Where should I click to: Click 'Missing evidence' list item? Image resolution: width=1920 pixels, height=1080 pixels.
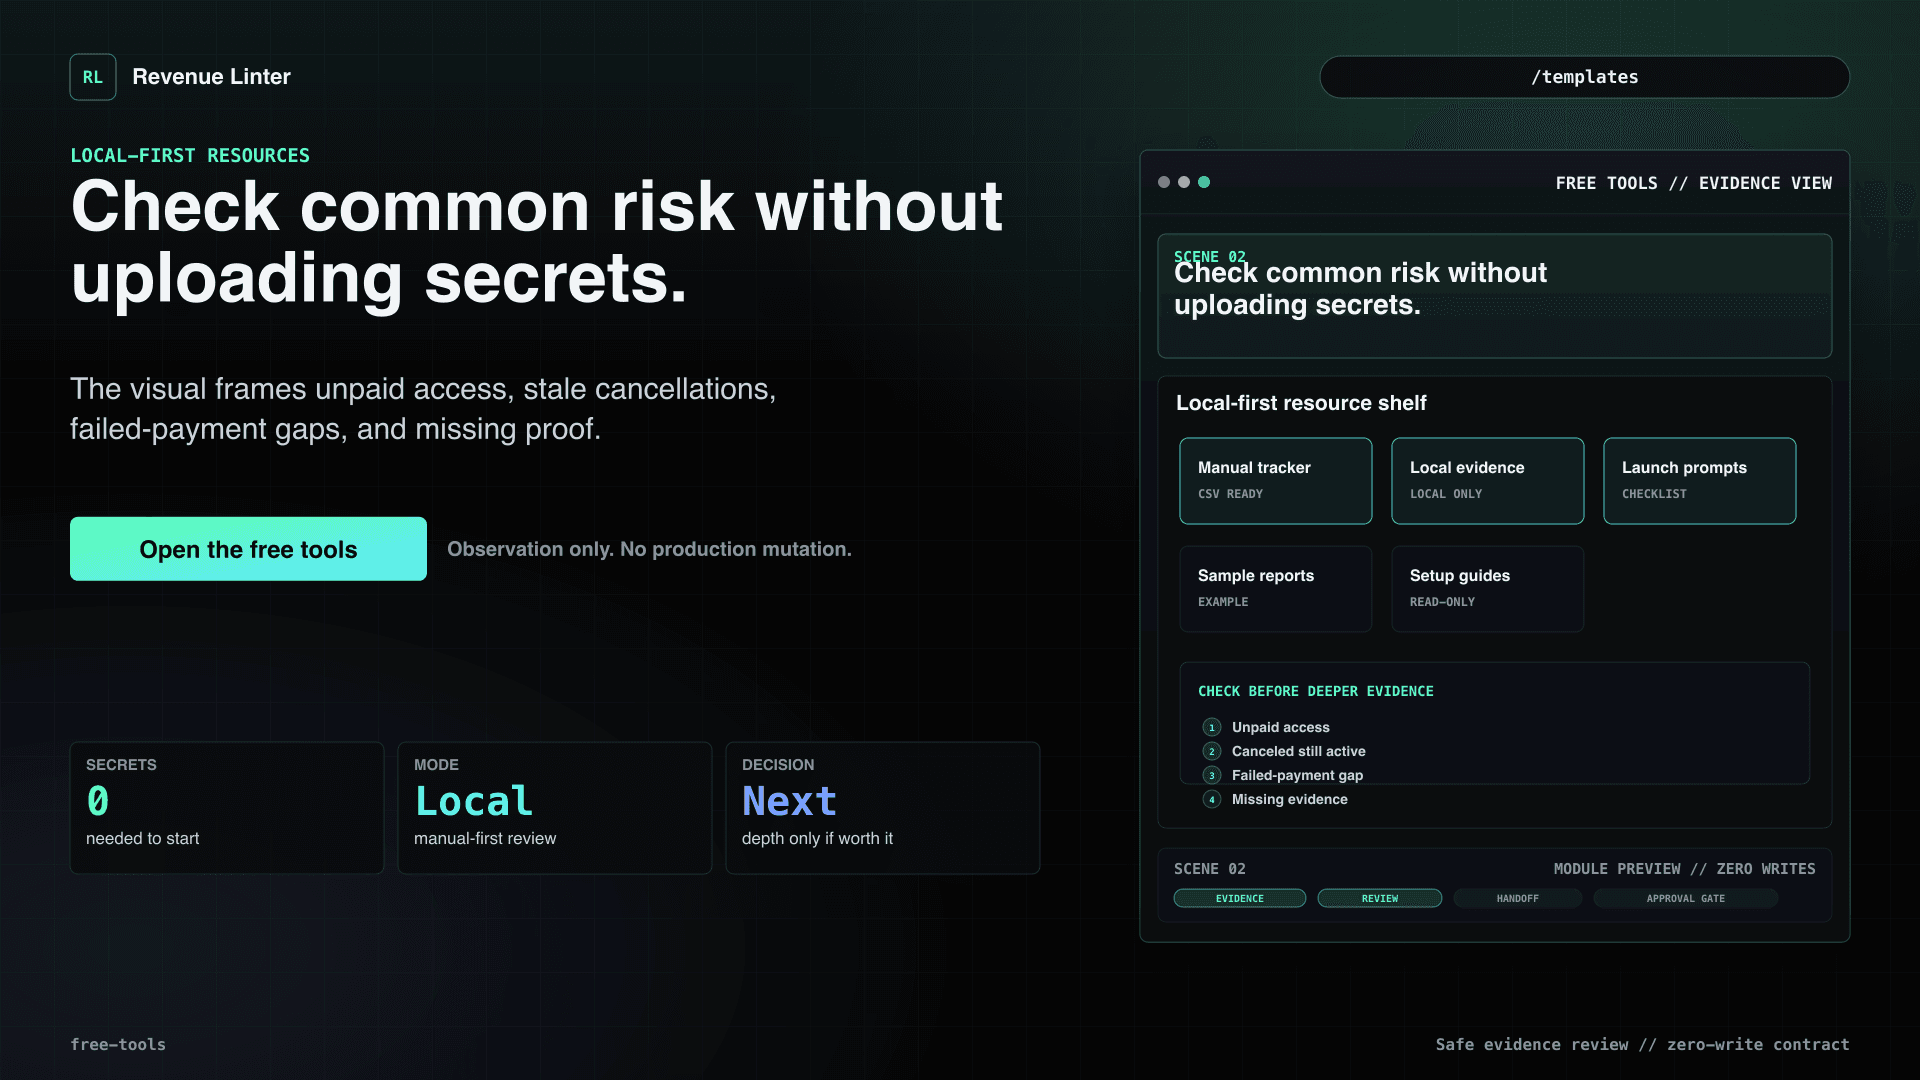pos(1290,799)
